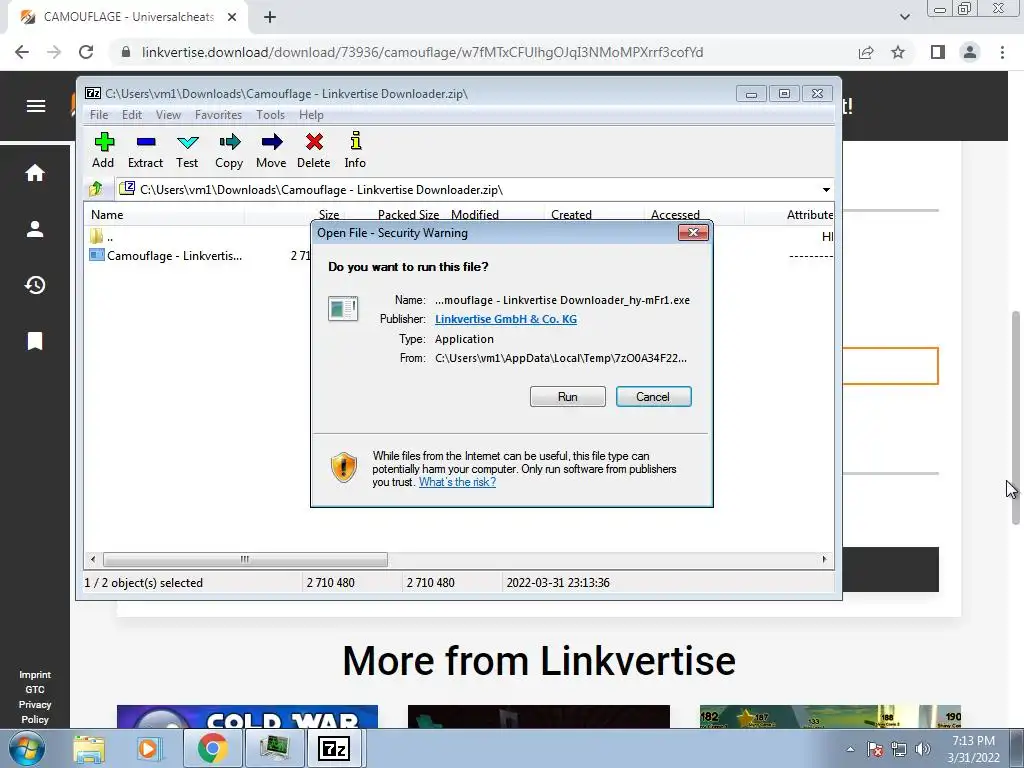Open Chrome profile avatar

[x=970, y=52]
